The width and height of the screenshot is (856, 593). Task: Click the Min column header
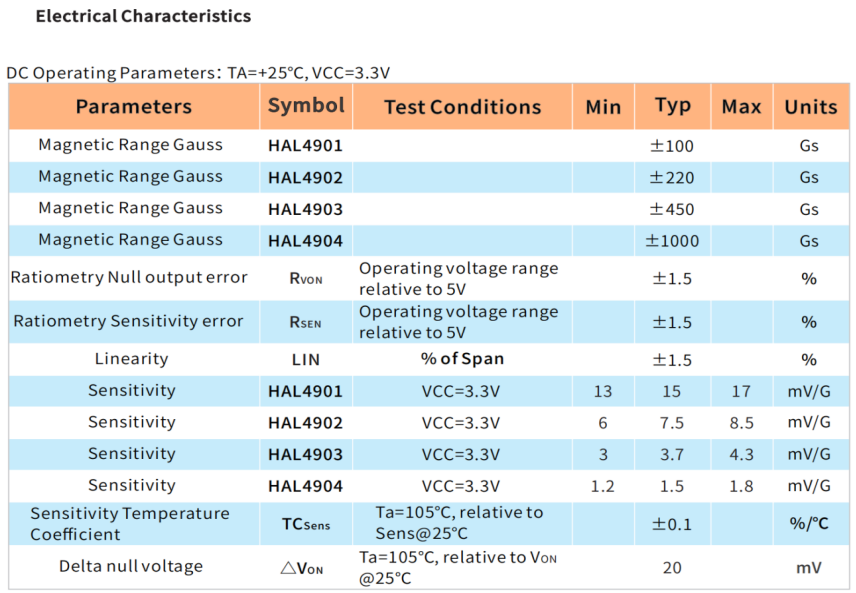603,108
